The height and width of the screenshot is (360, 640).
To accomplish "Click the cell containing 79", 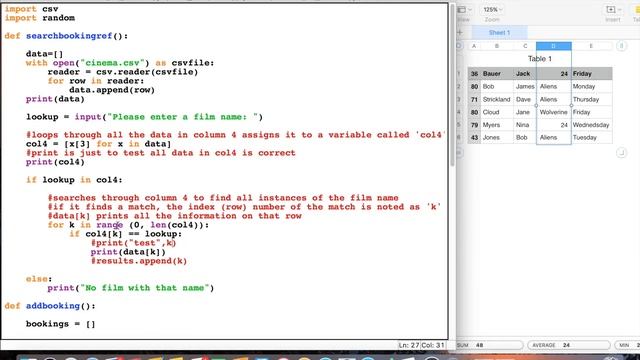I will 474,125.
